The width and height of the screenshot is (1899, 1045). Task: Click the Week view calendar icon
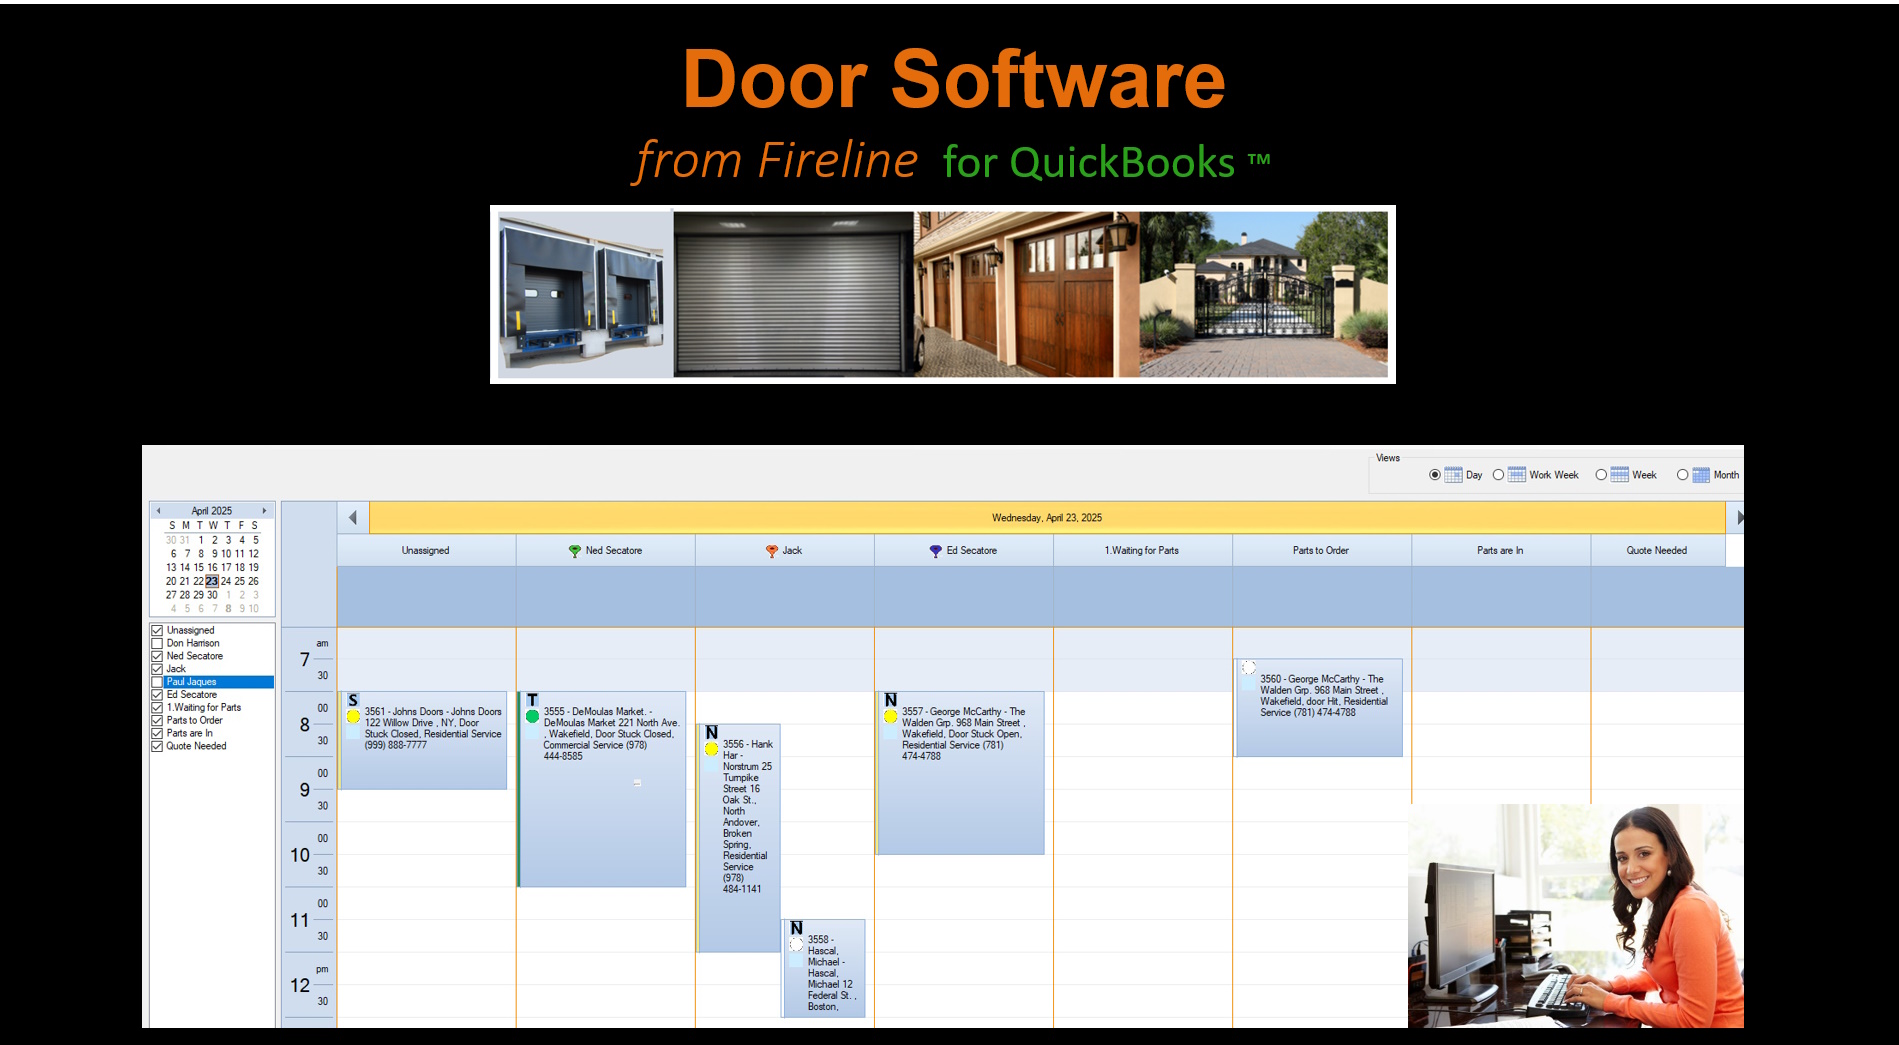tap(1619, 475)
